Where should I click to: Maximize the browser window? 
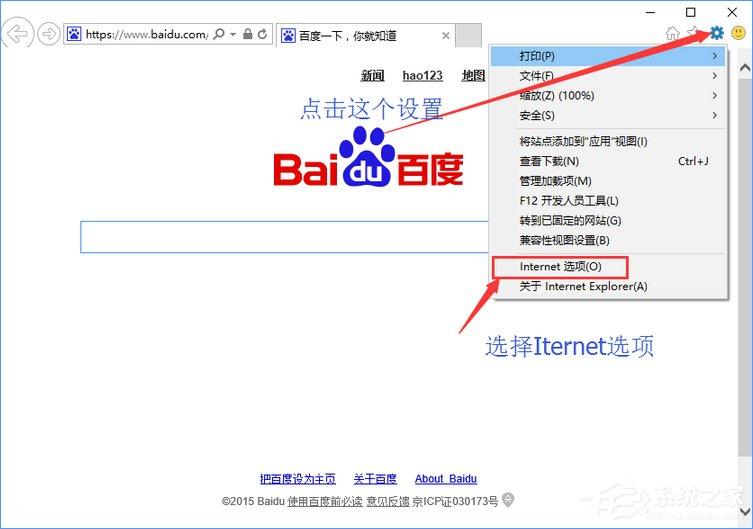click(691, 12)
